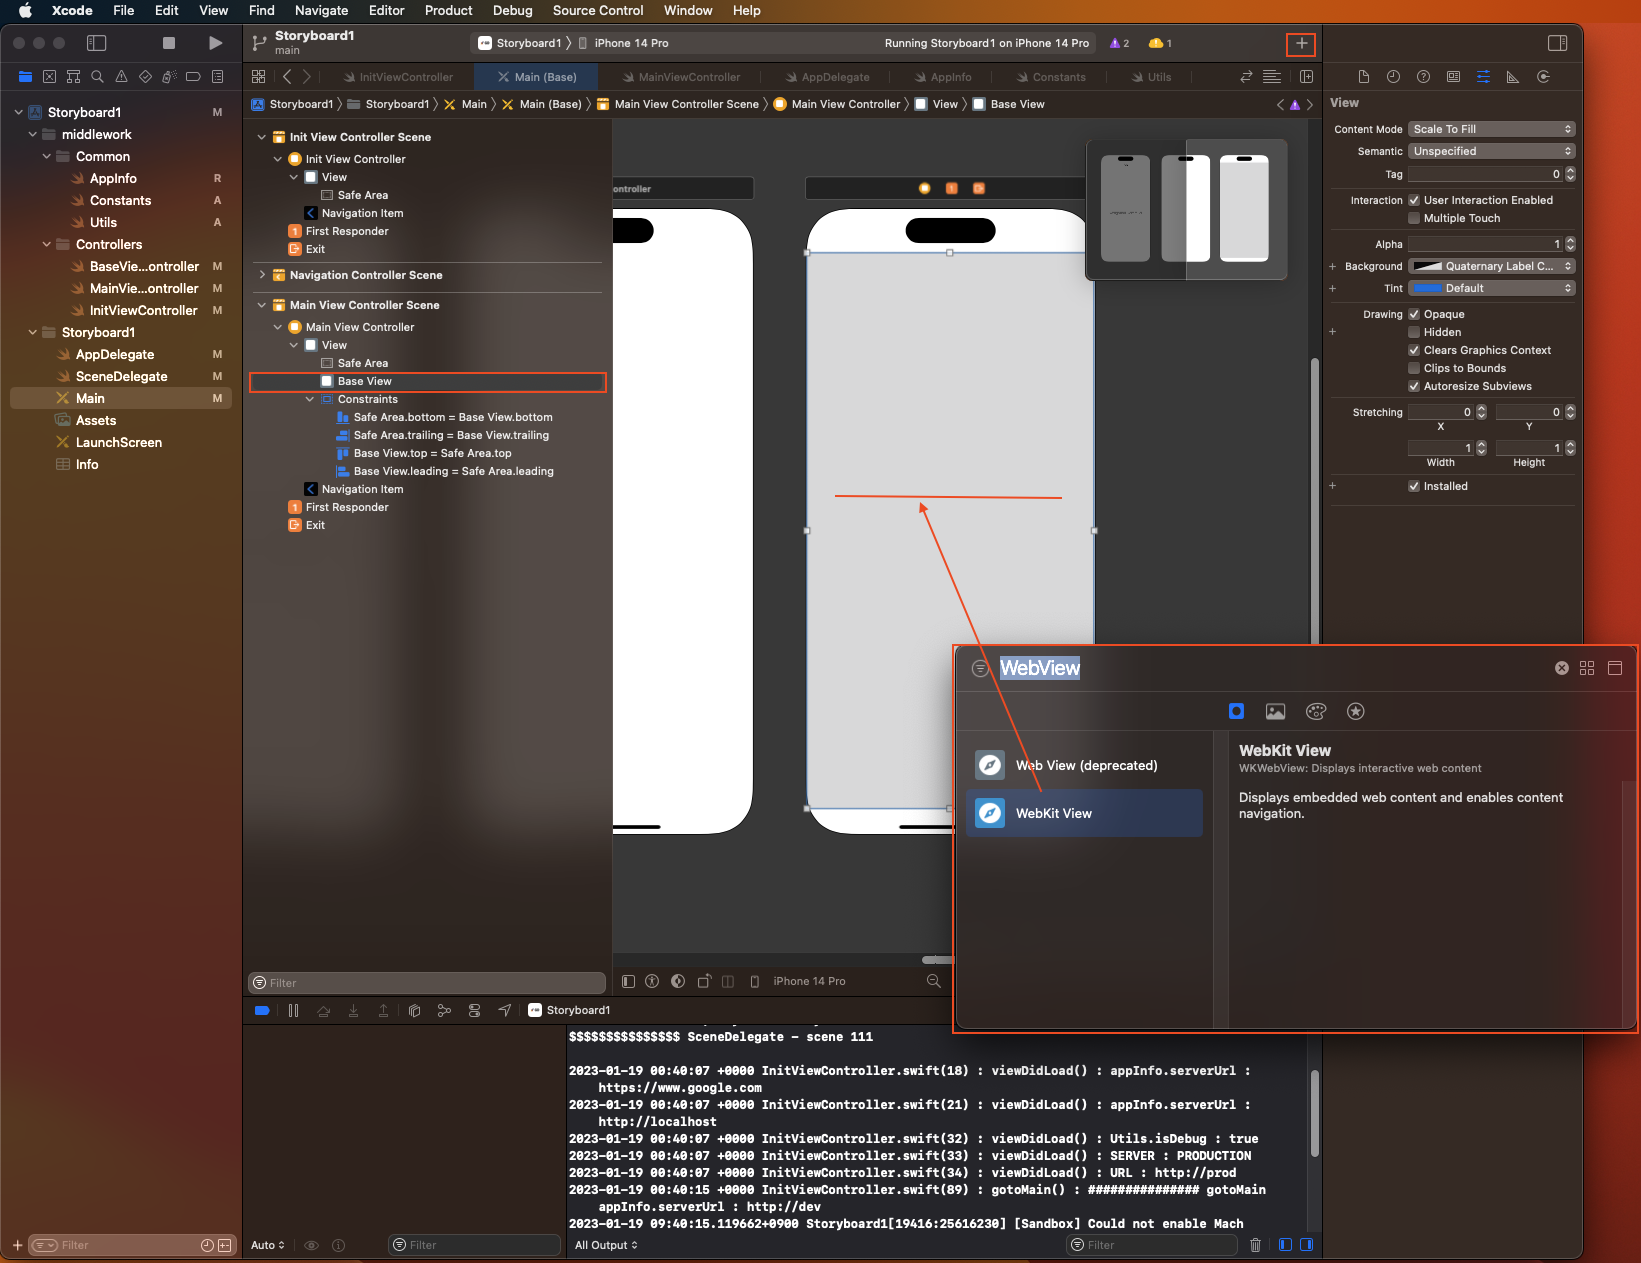The width and height of the screenshot is (1641, 1263).
Task: Collapse the Controllers folder in navigator
Action: tap(46, 244)
